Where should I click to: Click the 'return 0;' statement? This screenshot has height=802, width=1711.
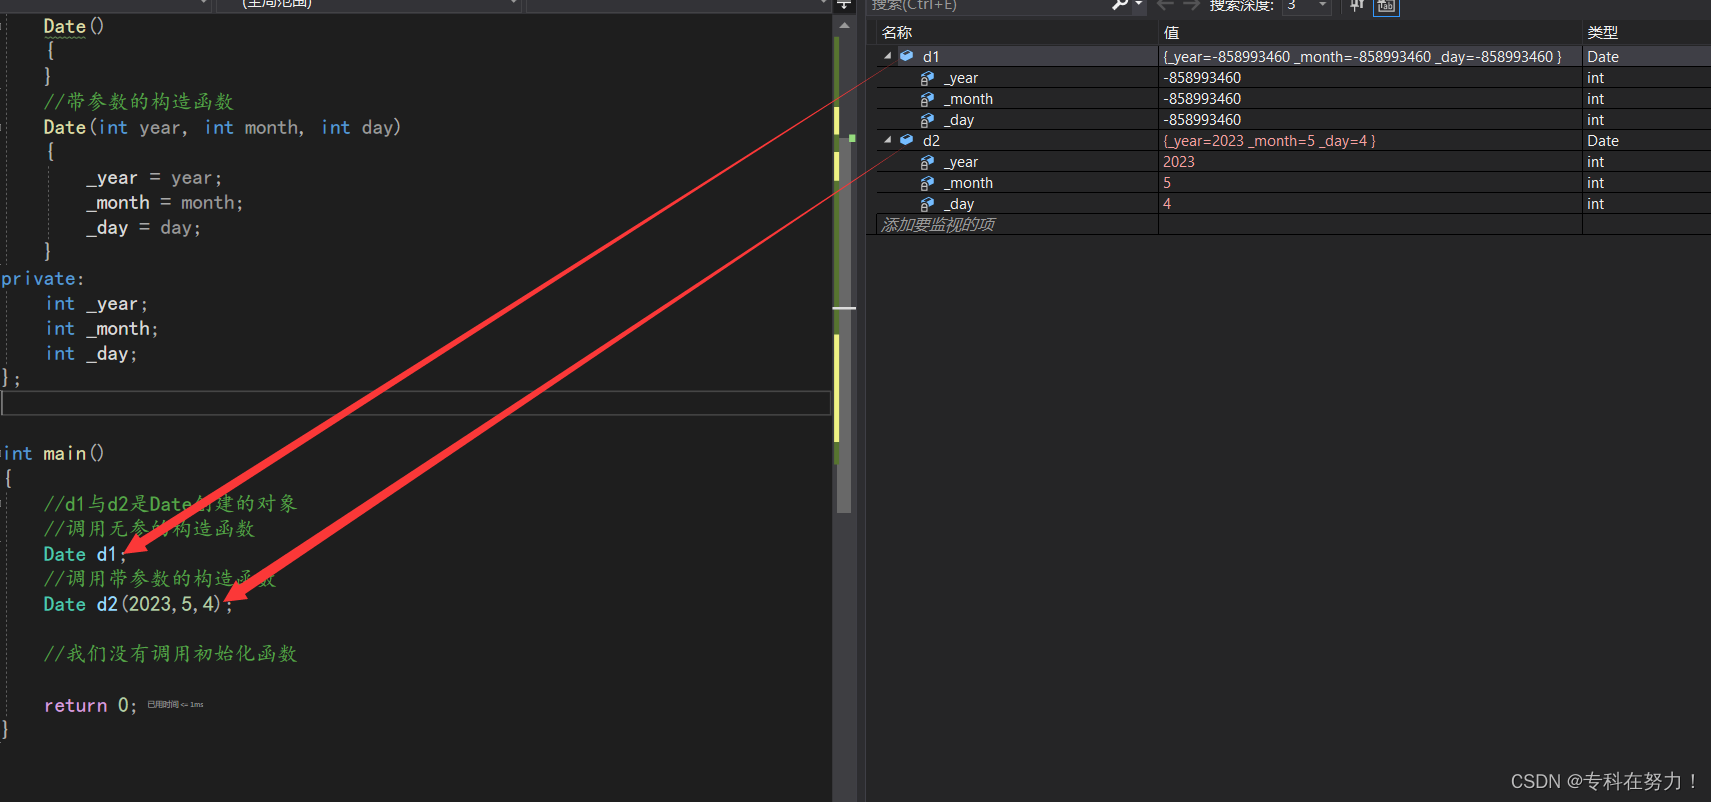90,705
